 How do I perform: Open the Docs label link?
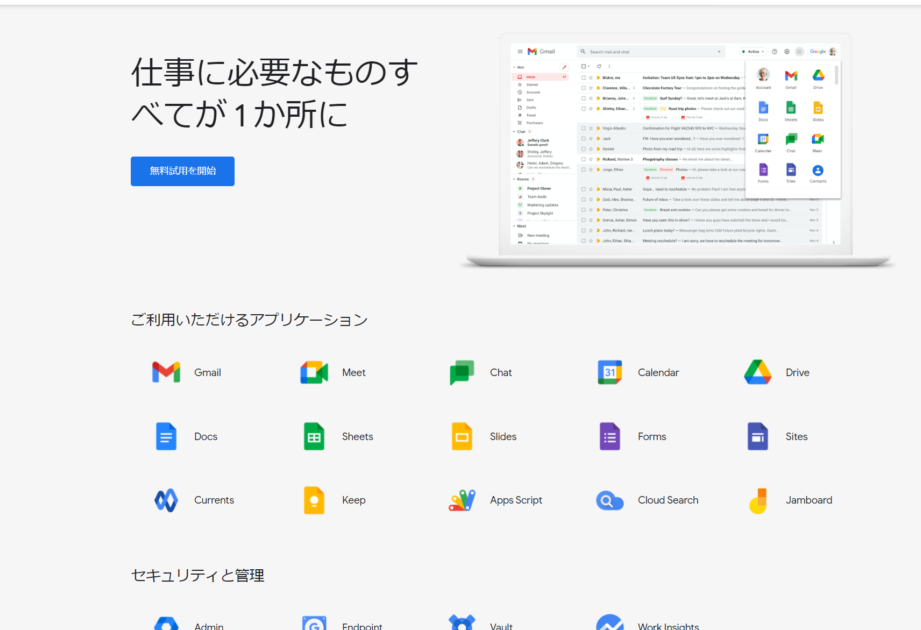(206, 436)
